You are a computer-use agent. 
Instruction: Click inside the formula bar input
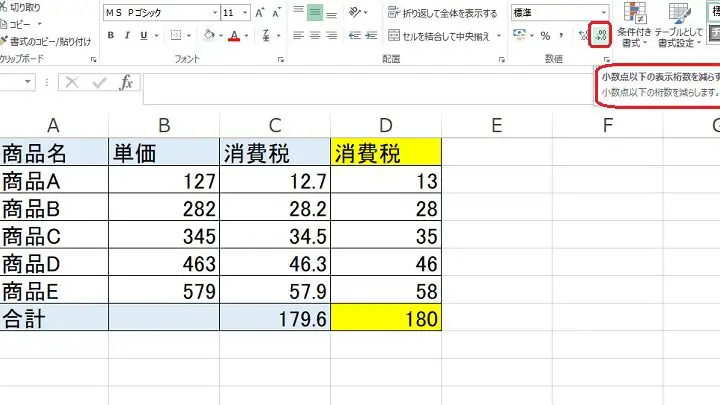pos(367,88)
